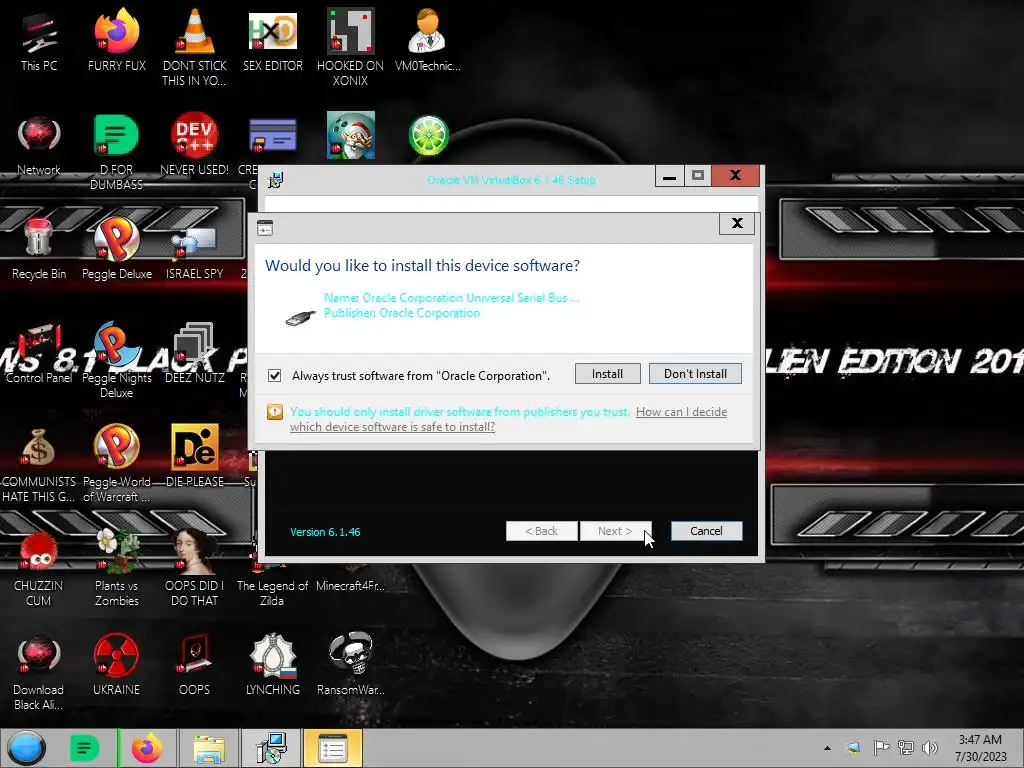Click the grayed Next button in setup
Screen dimensions: 1024x768
(x=615, y=531)
